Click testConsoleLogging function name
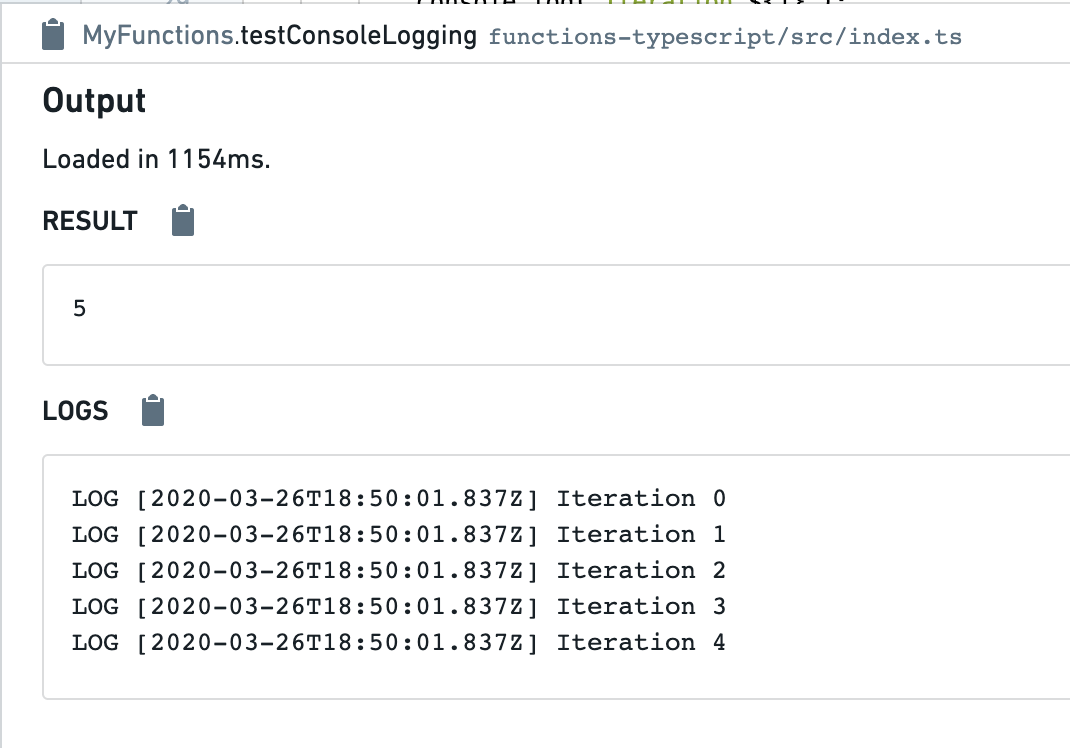The image size is (1070, 748). 359,35
